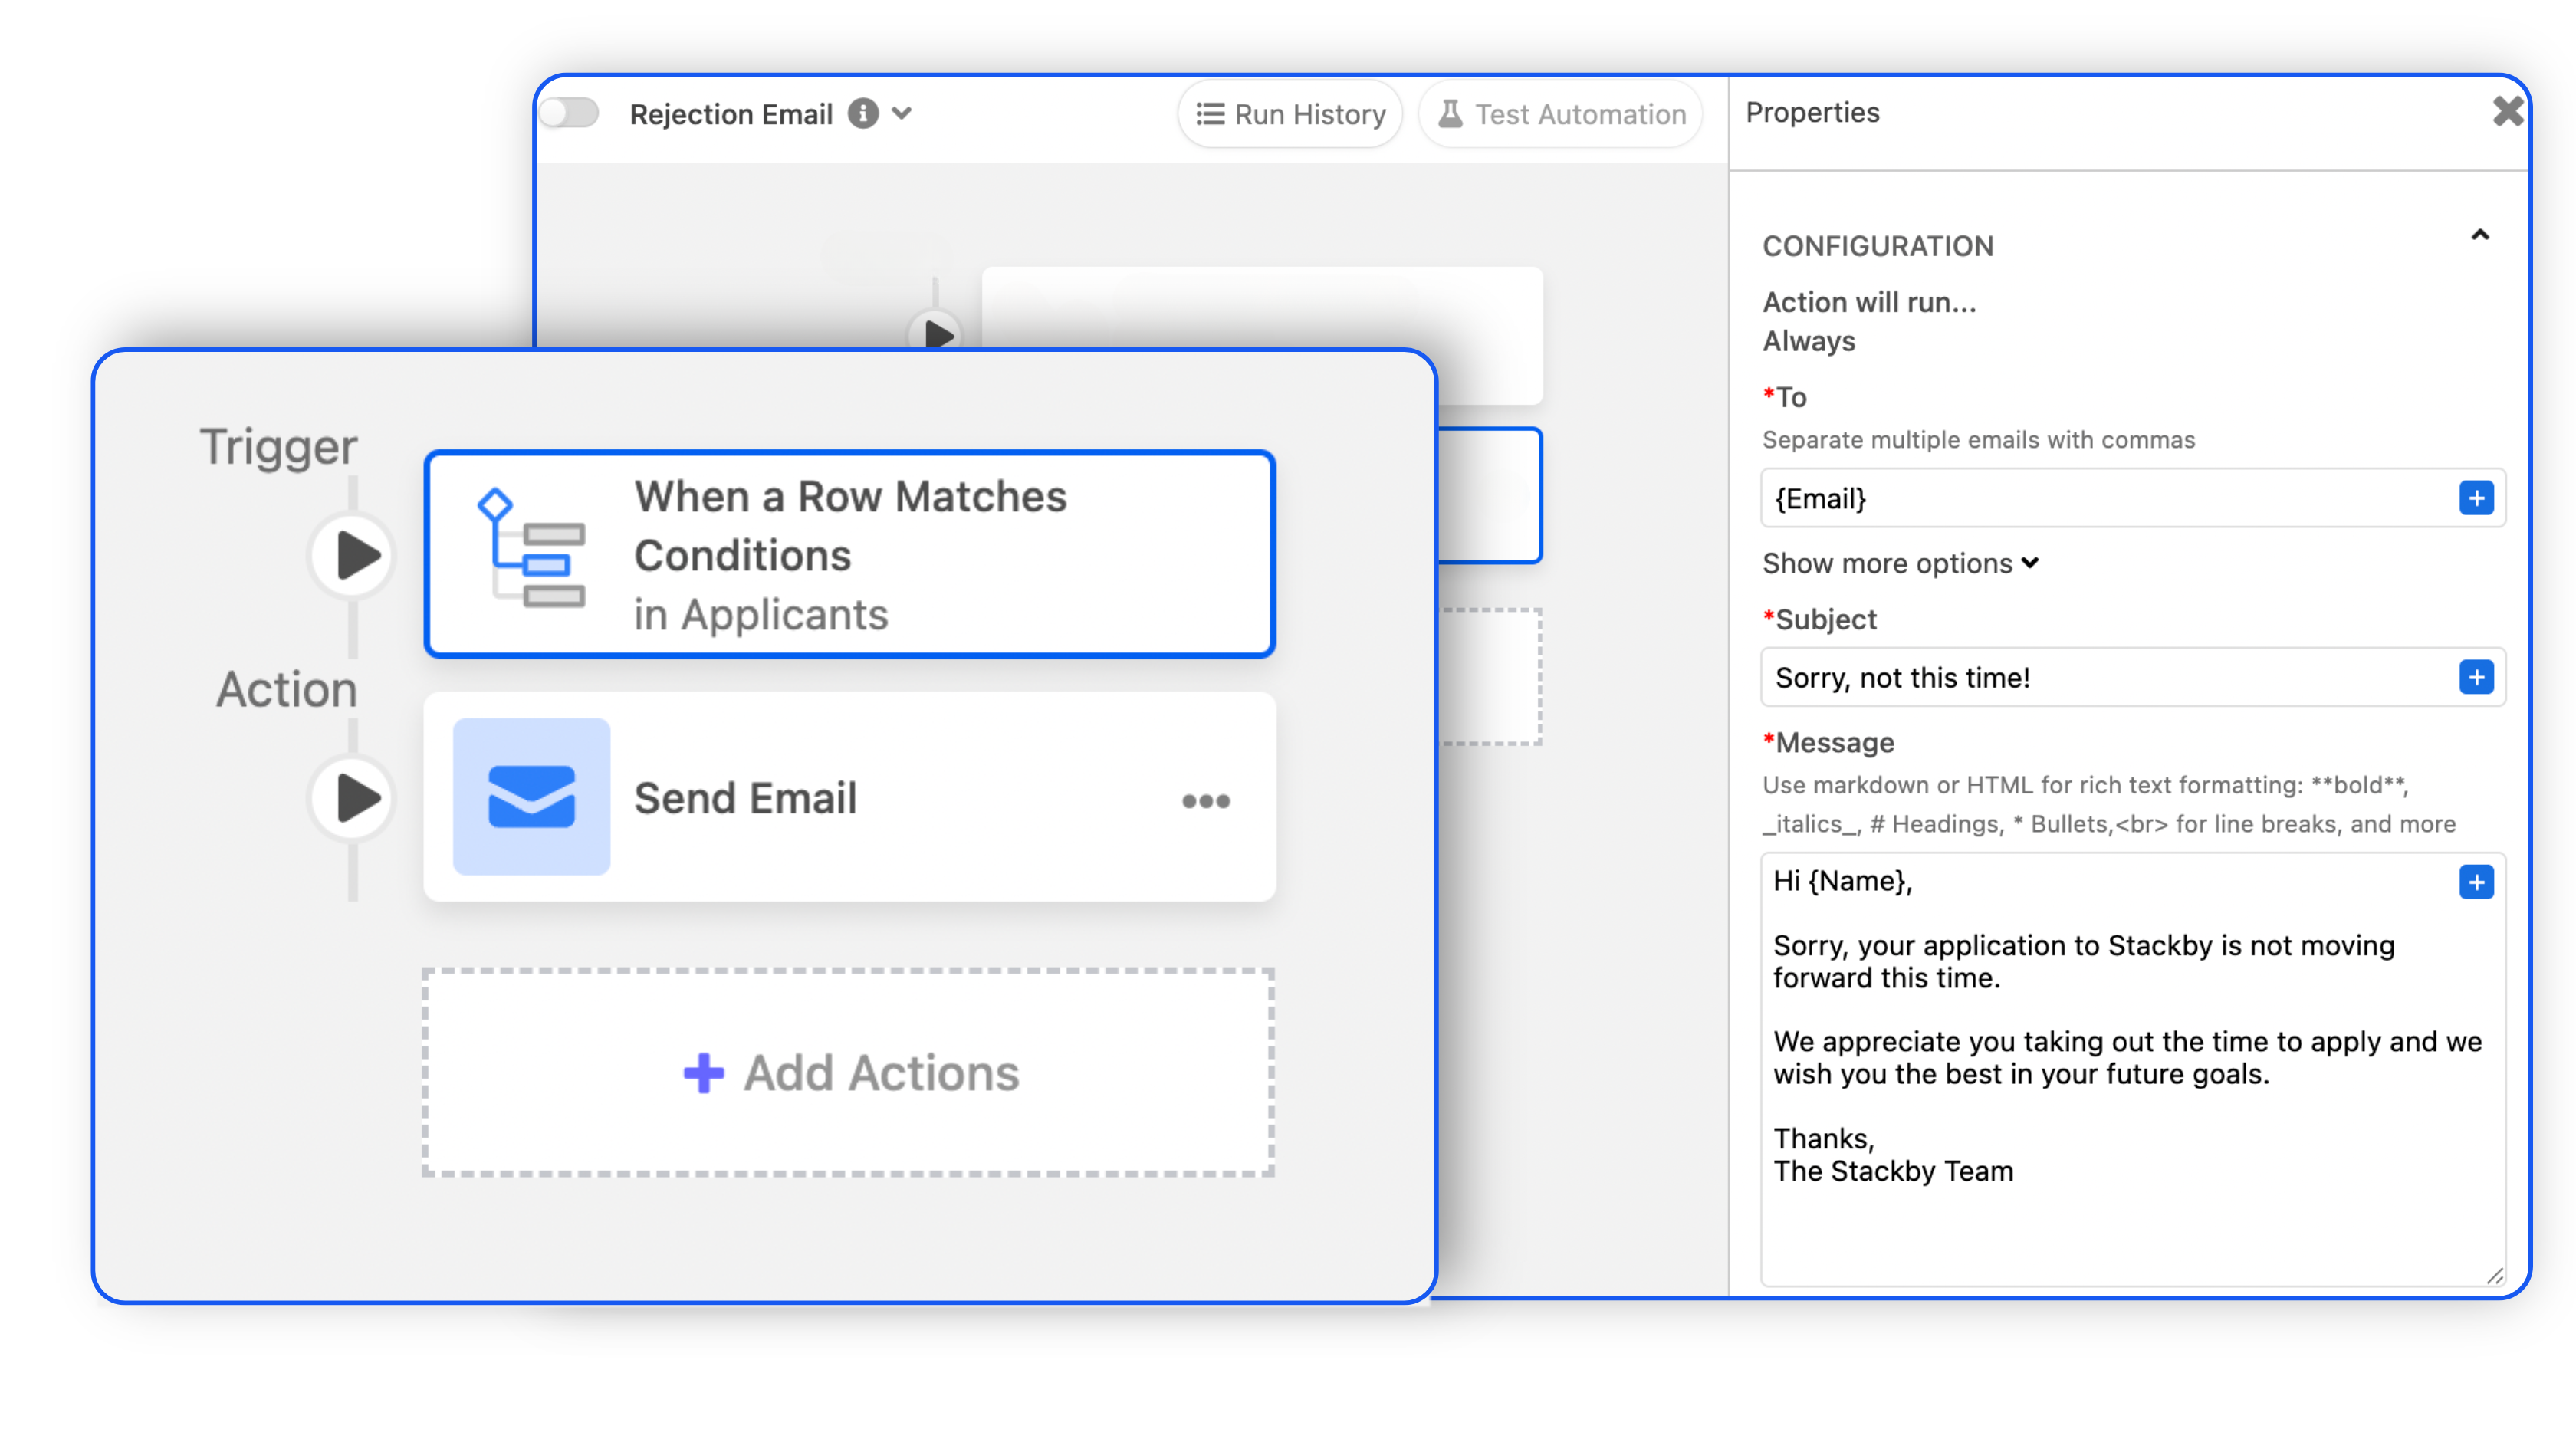This screenshot has height=1449, width=2576.
Task: Click the Test Automation button
Action: click(x=1561, y=115)
